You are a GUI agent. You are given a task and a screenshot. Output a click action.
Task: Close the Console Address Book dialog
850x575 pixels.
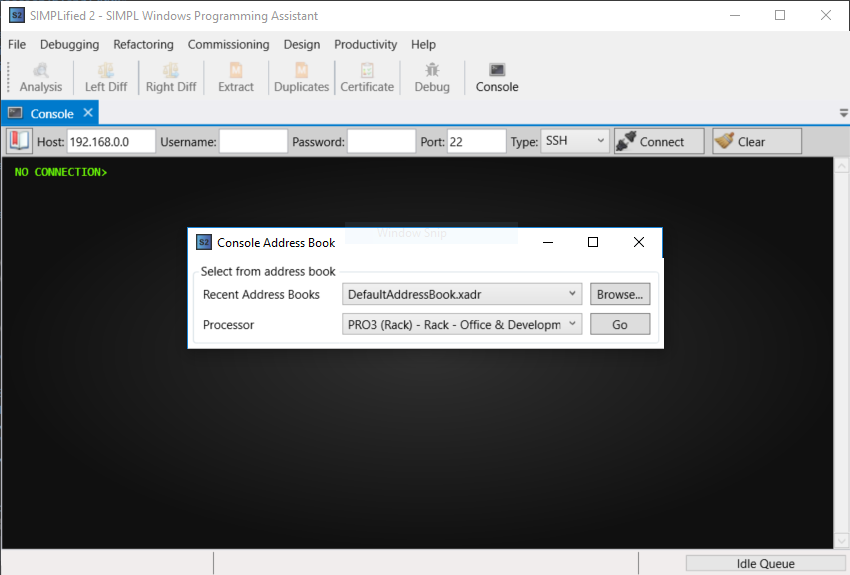tap(639, 242)
